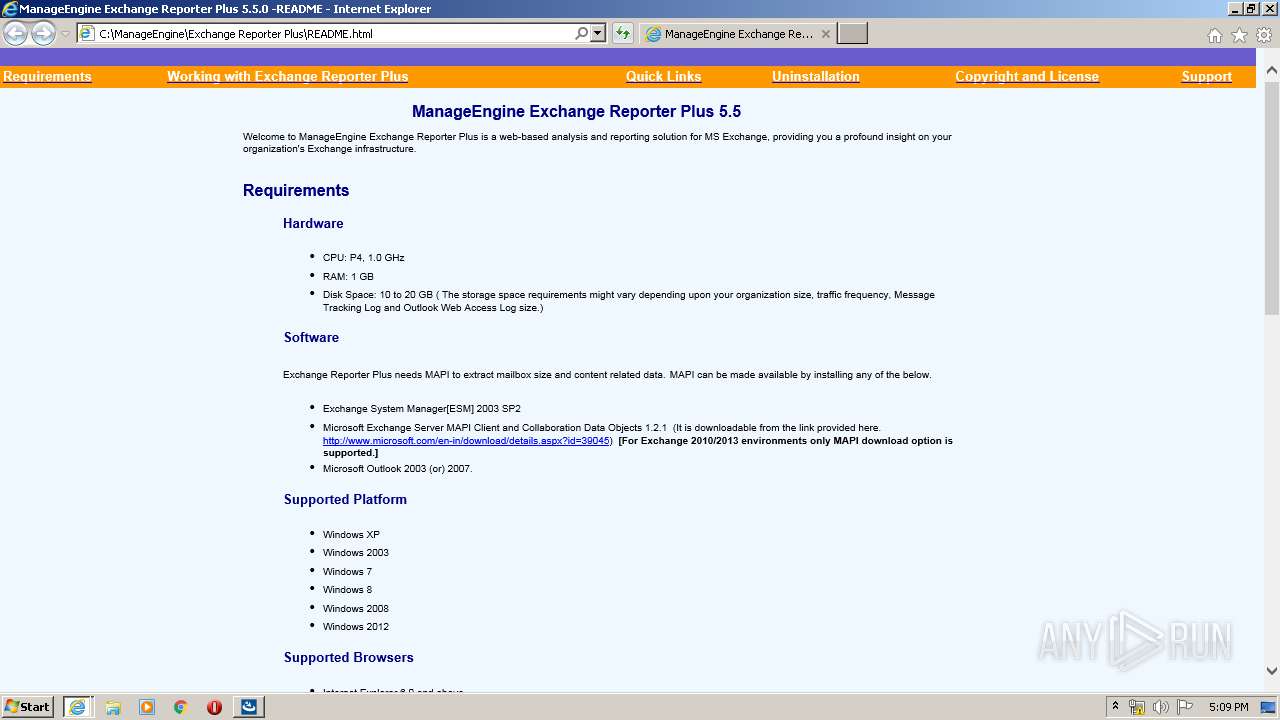Click the Requirements section heading

click(296, 191)
